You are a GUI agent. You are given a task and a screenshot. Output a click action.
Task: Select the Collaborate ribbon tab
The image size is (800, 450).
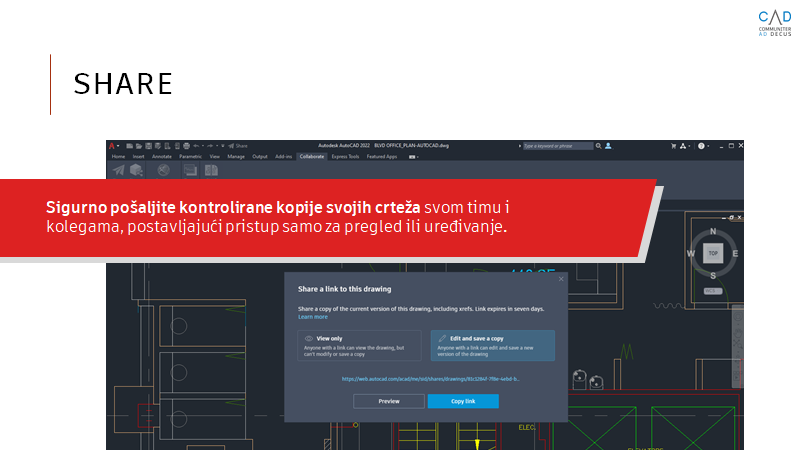[312, 157]
